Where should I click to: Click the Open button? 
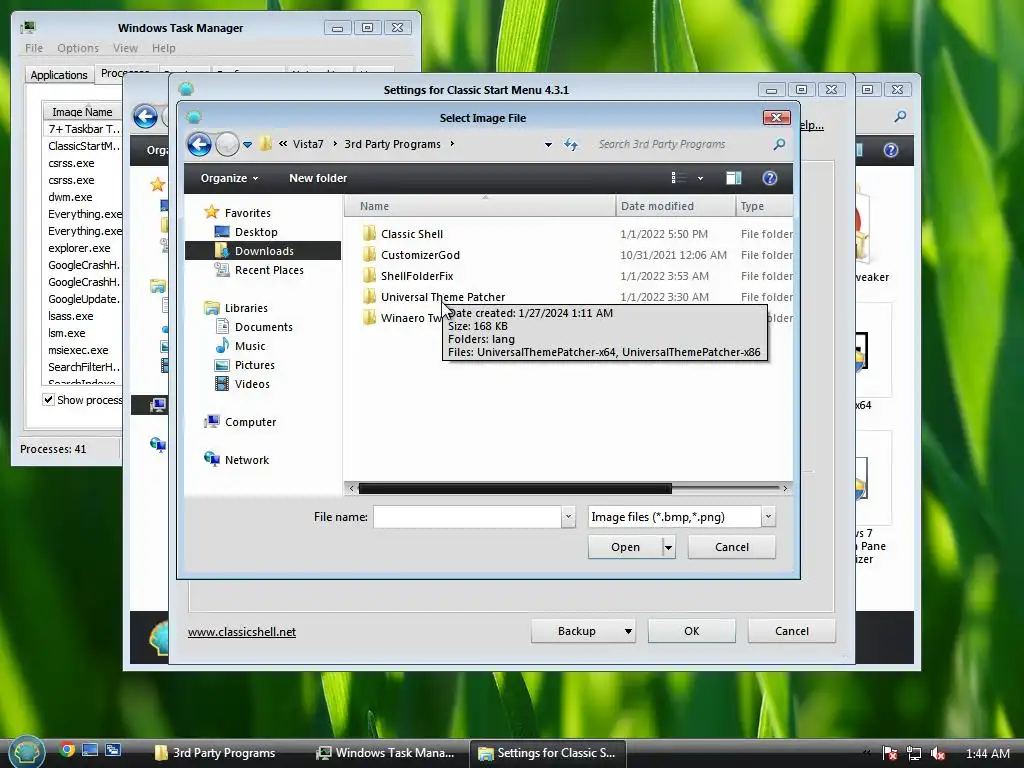(625, 547)
